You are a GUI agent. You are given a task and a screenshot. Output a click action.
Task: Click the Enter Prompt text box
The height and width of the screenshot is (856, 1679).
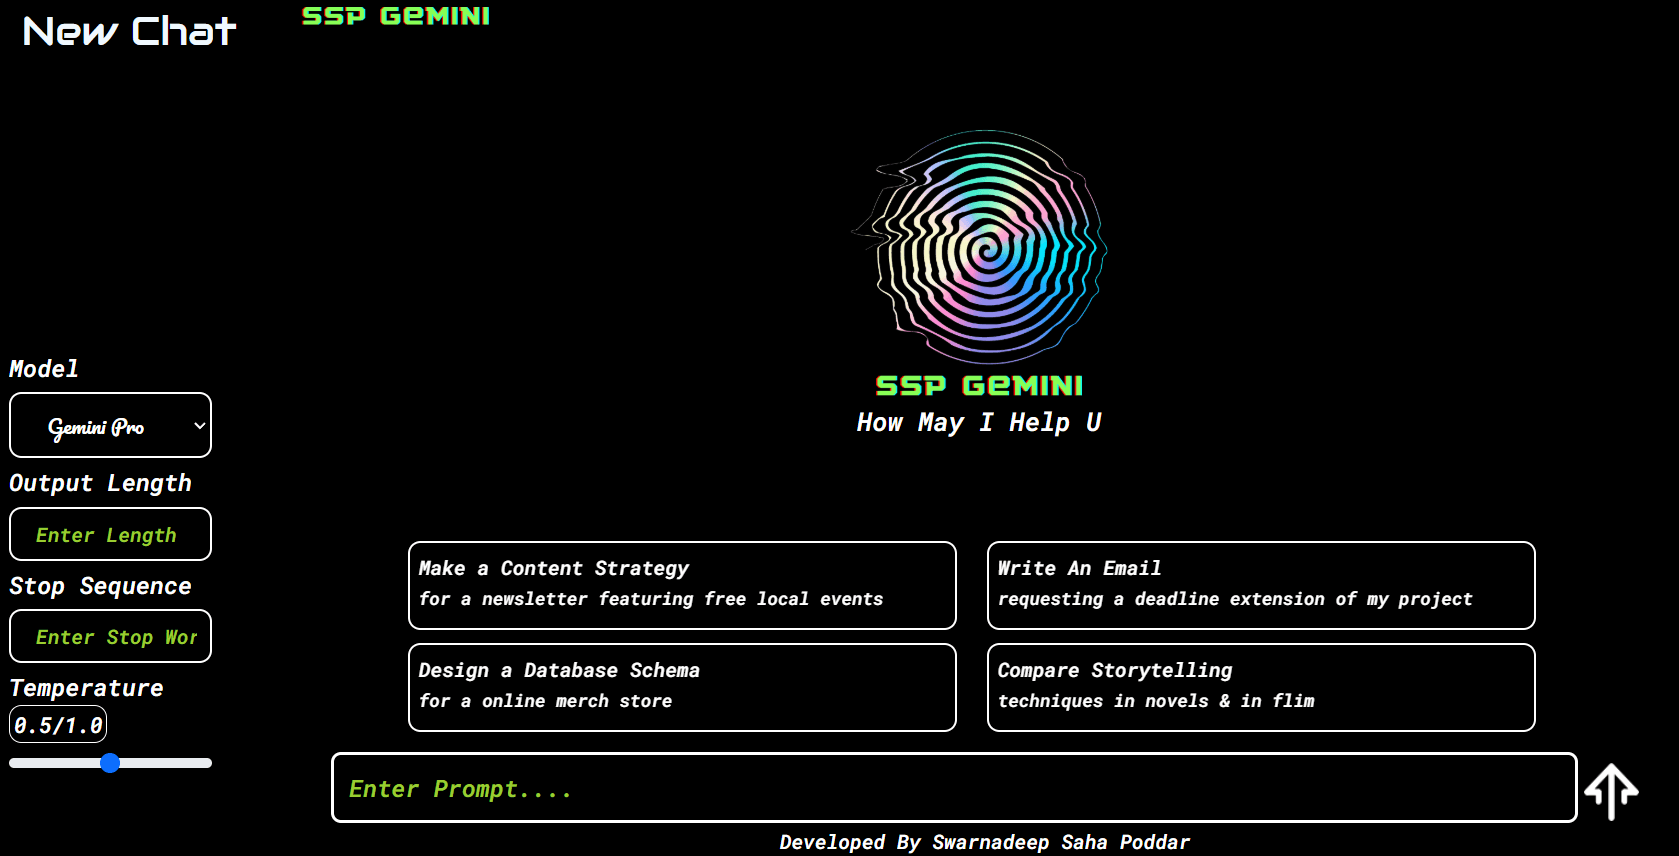coord(954,788)
